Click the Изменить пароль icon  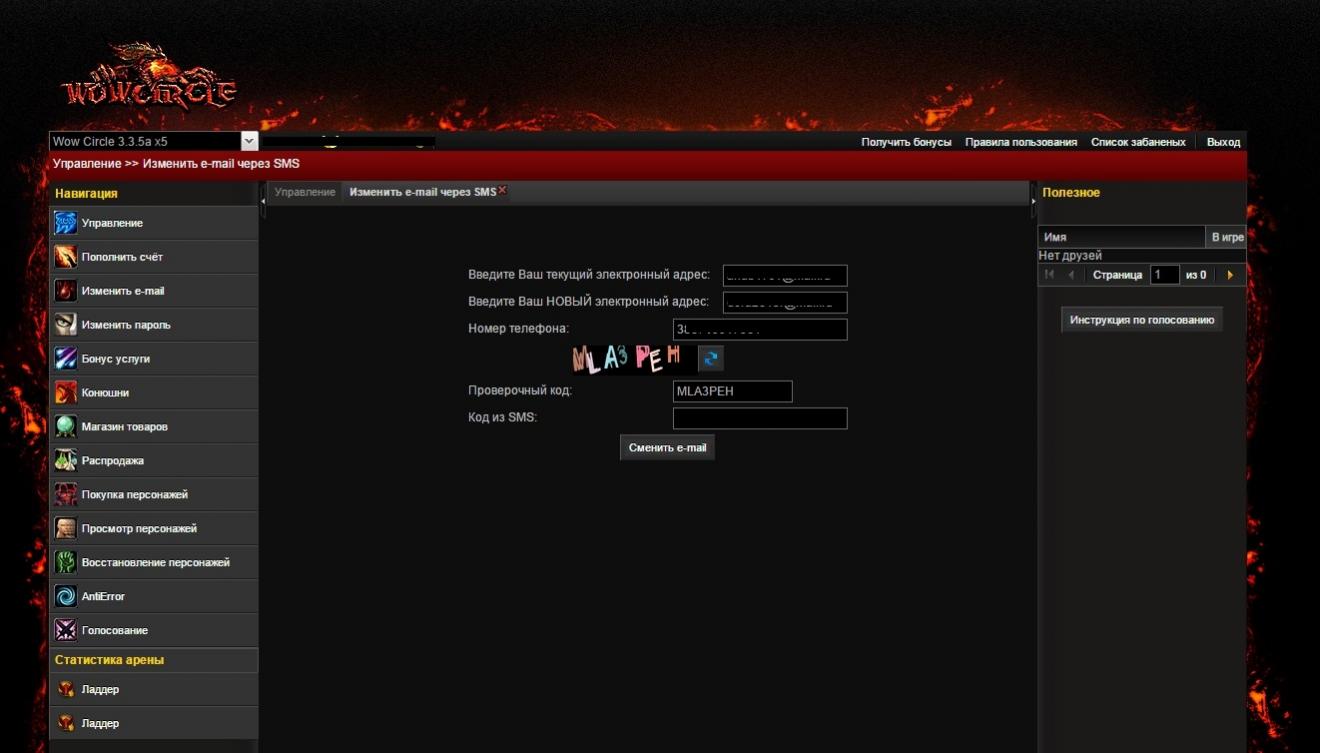(x=65, y=325)
